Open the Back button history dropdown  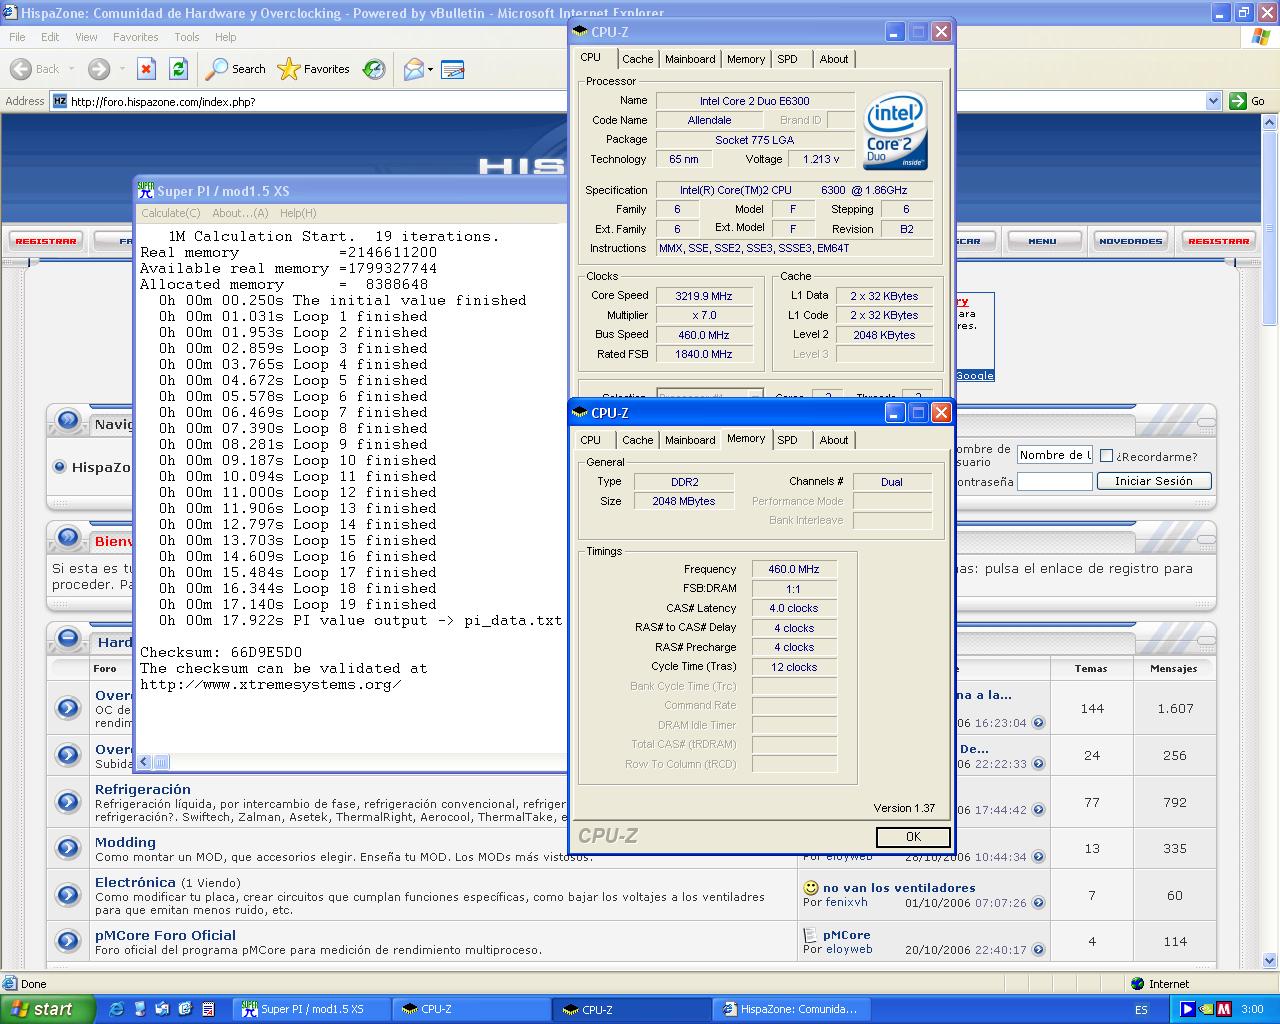click(72, 69)
